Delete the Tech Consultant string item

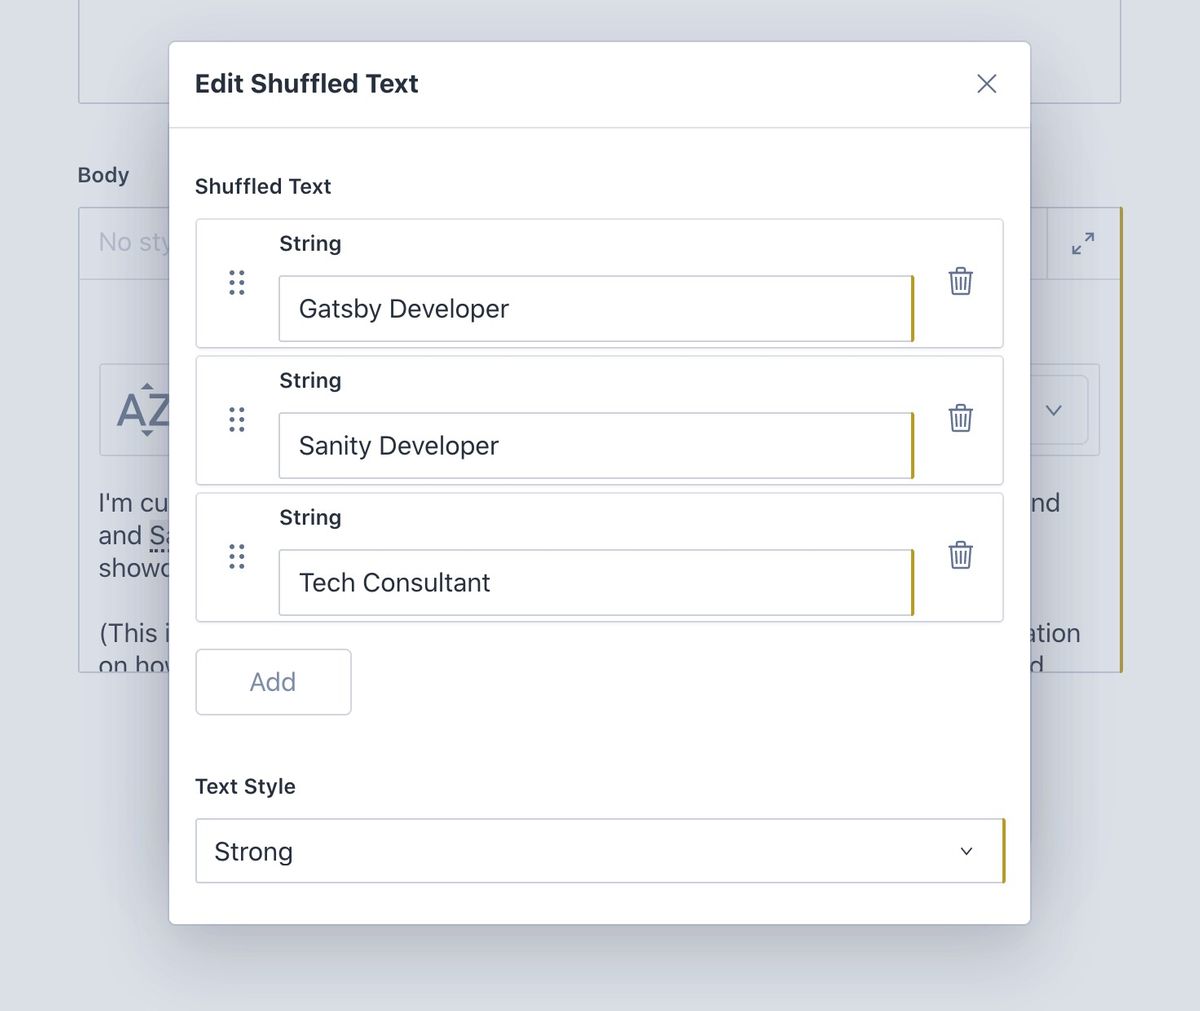point(960,555)
